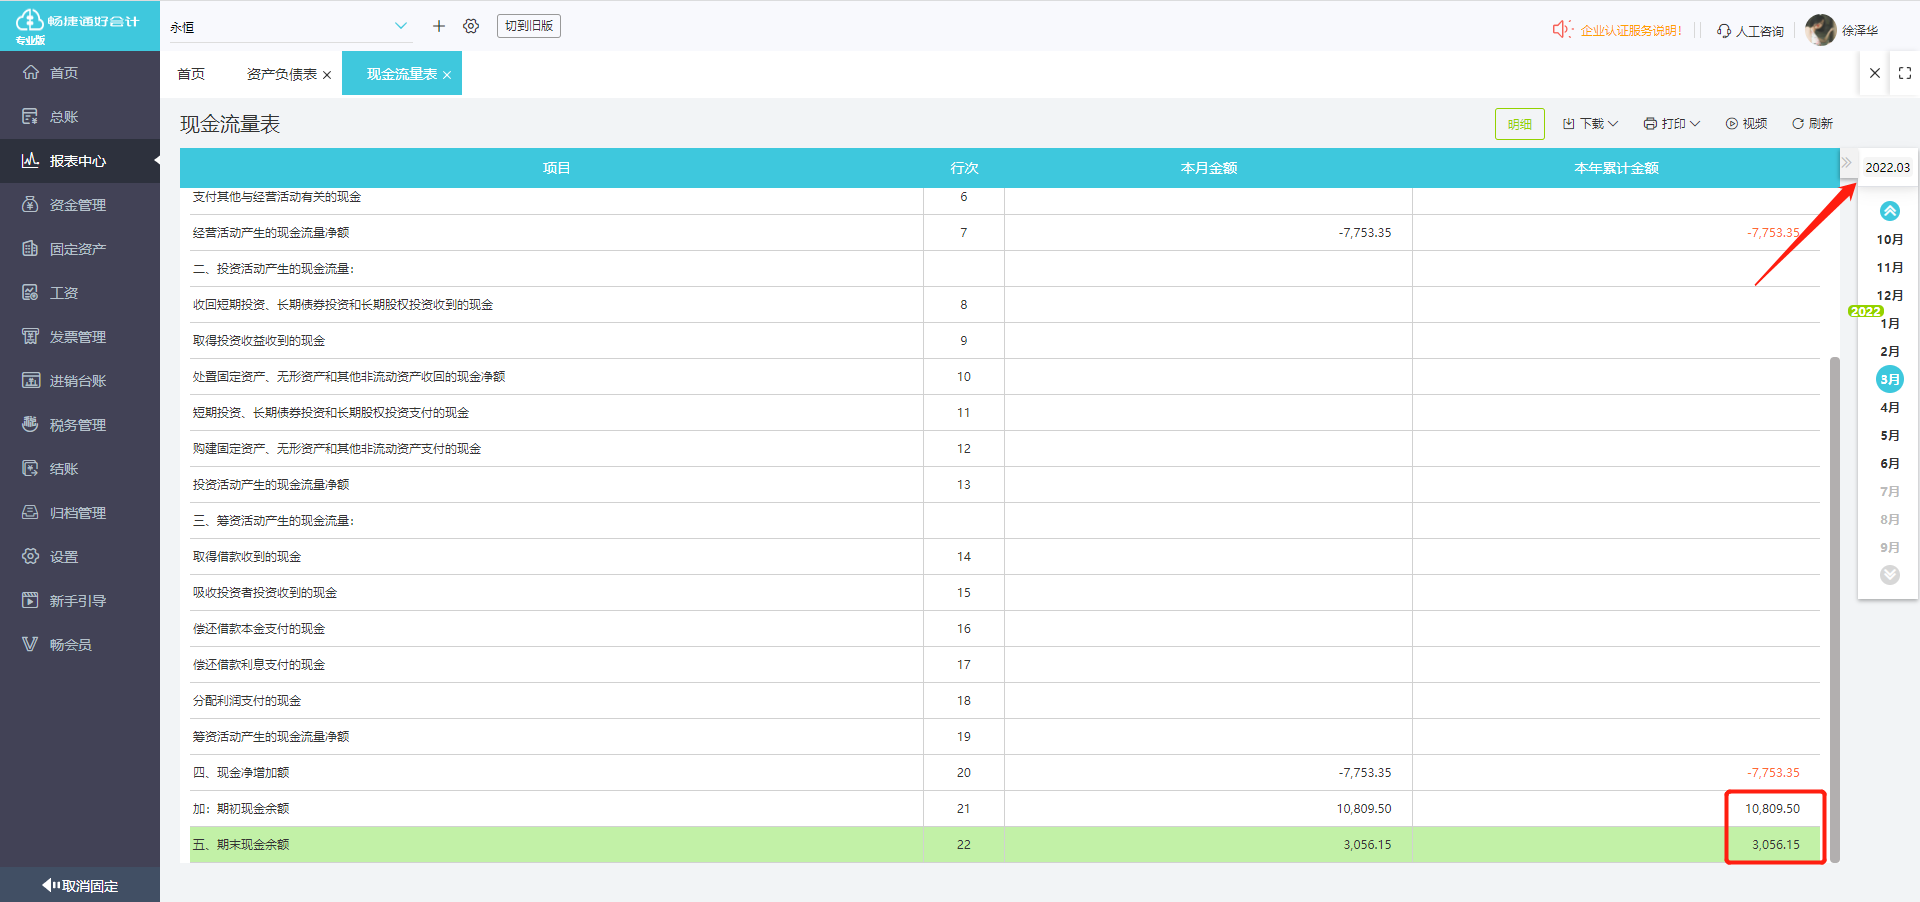Screen dimensions: 1920x902
Task: Collapse the period panel with double-chevron icon
Action: click(1846, 162)
